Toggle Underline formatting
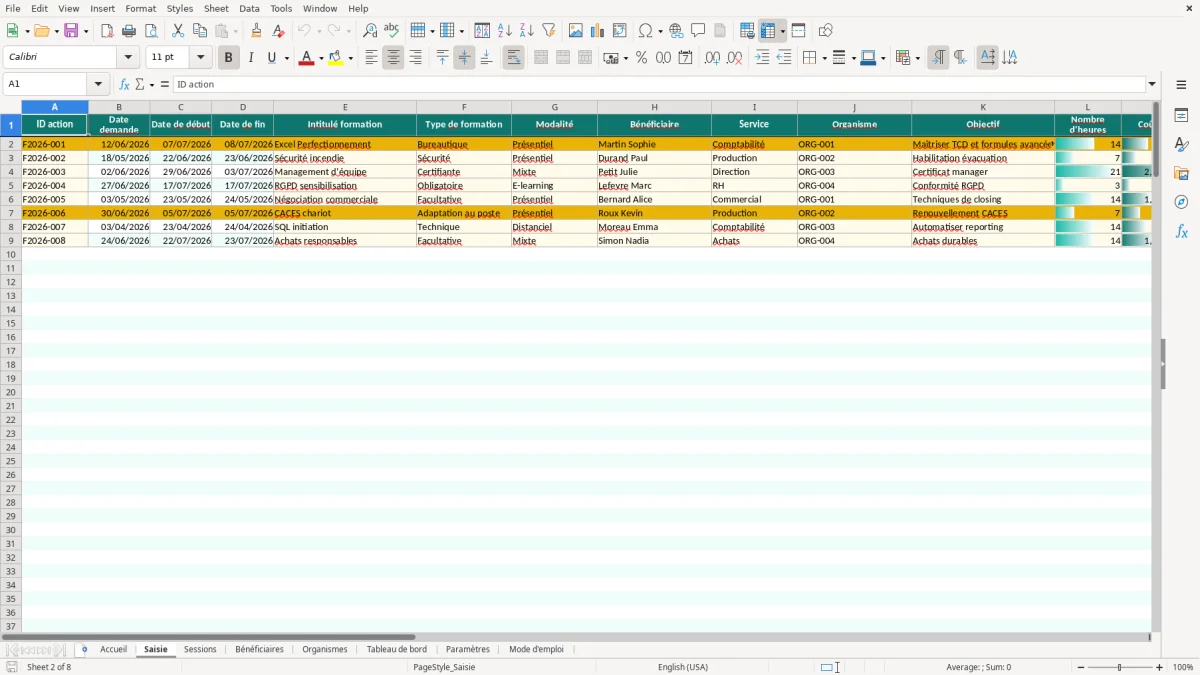Viewport: 1200px width, 675px height. 272,58
